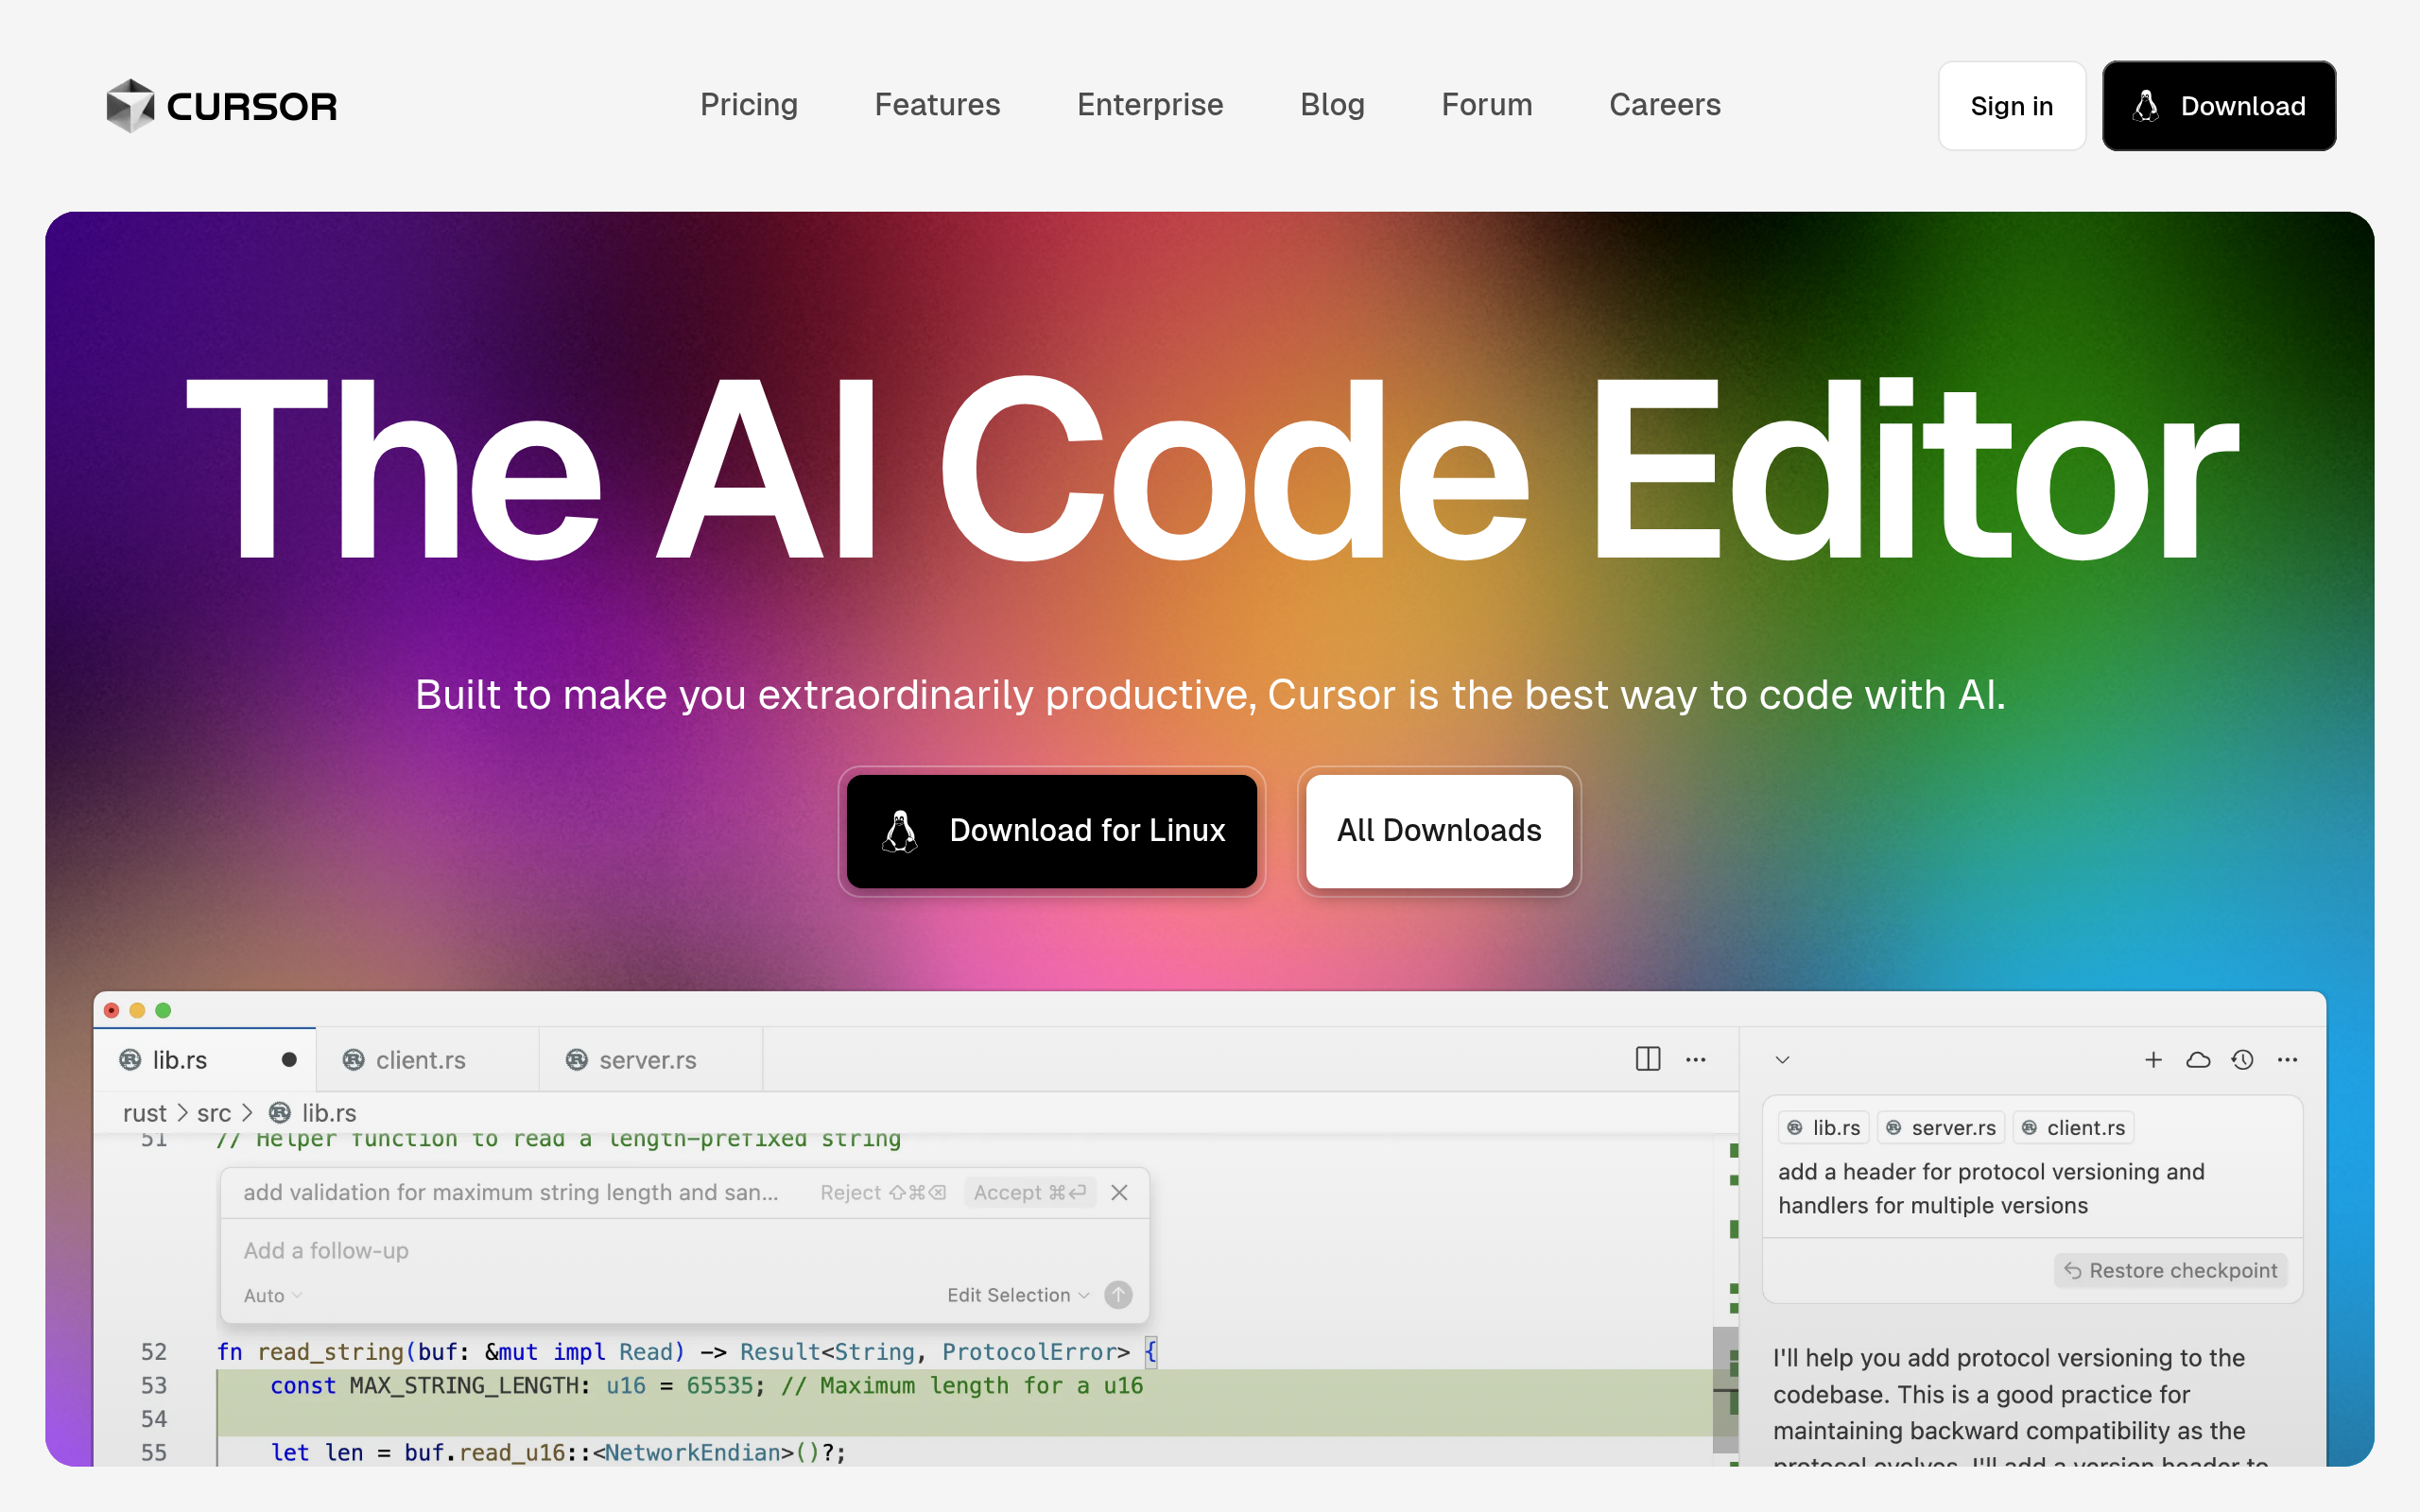Click line number 52 in gutter

[154, 1351]
